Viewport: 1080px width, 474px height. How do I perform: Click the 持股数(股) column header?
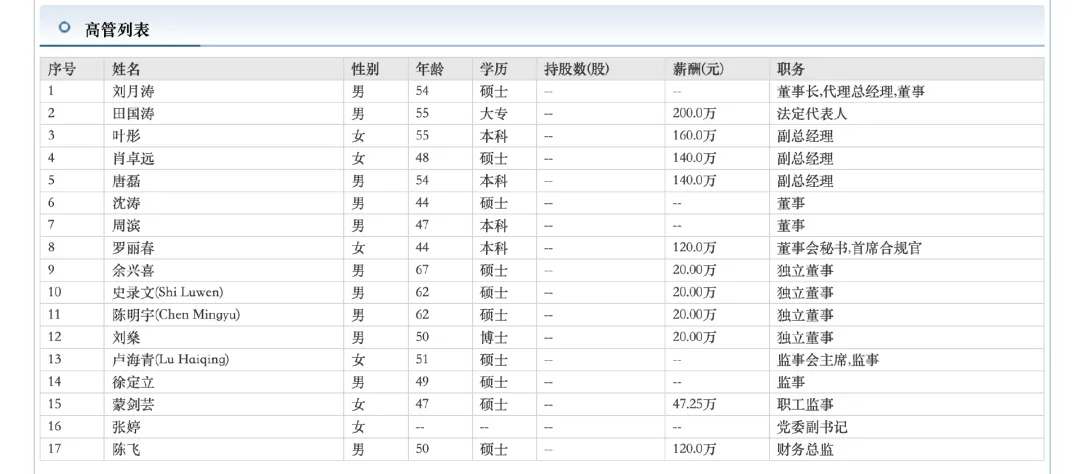point(576,69)
